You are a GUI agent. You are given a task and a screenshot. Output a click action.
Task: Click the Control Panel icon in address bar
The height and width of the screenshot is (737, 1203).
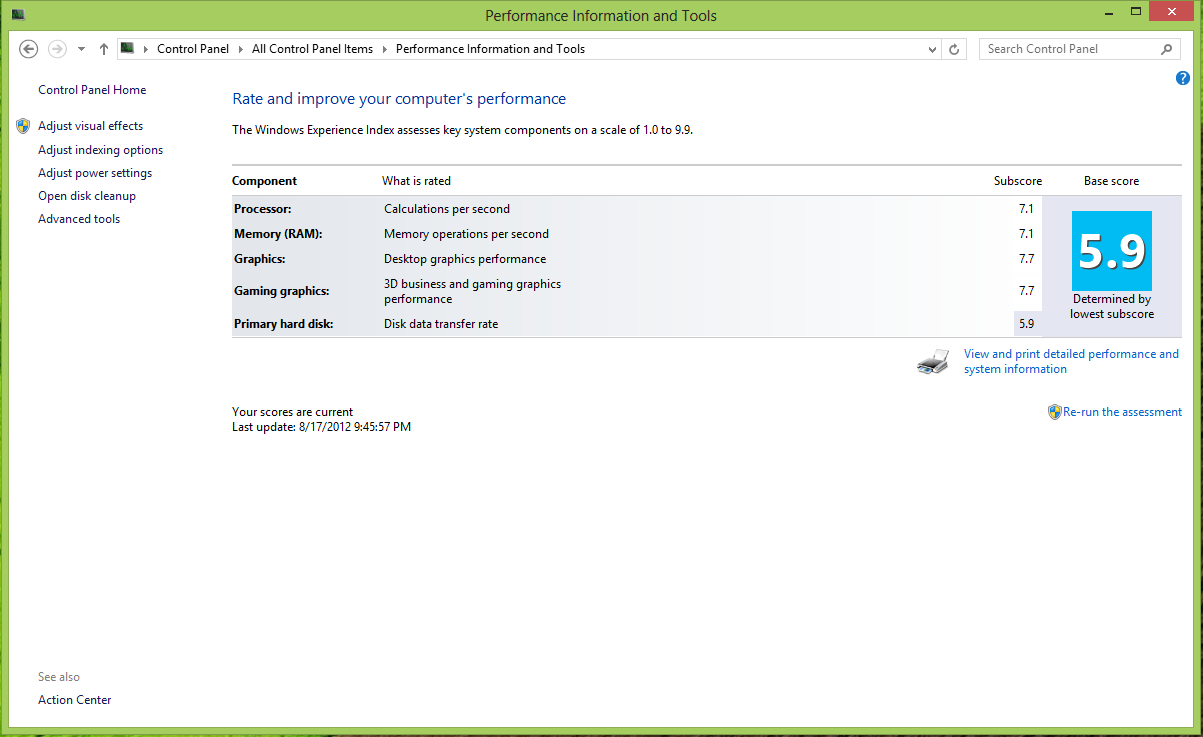[x=127, y=48]
